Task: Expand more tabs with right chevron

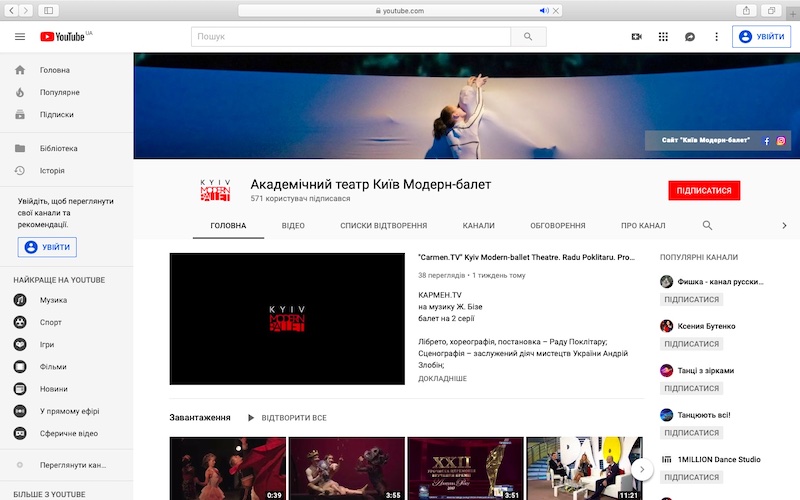Action: (784, 226)
